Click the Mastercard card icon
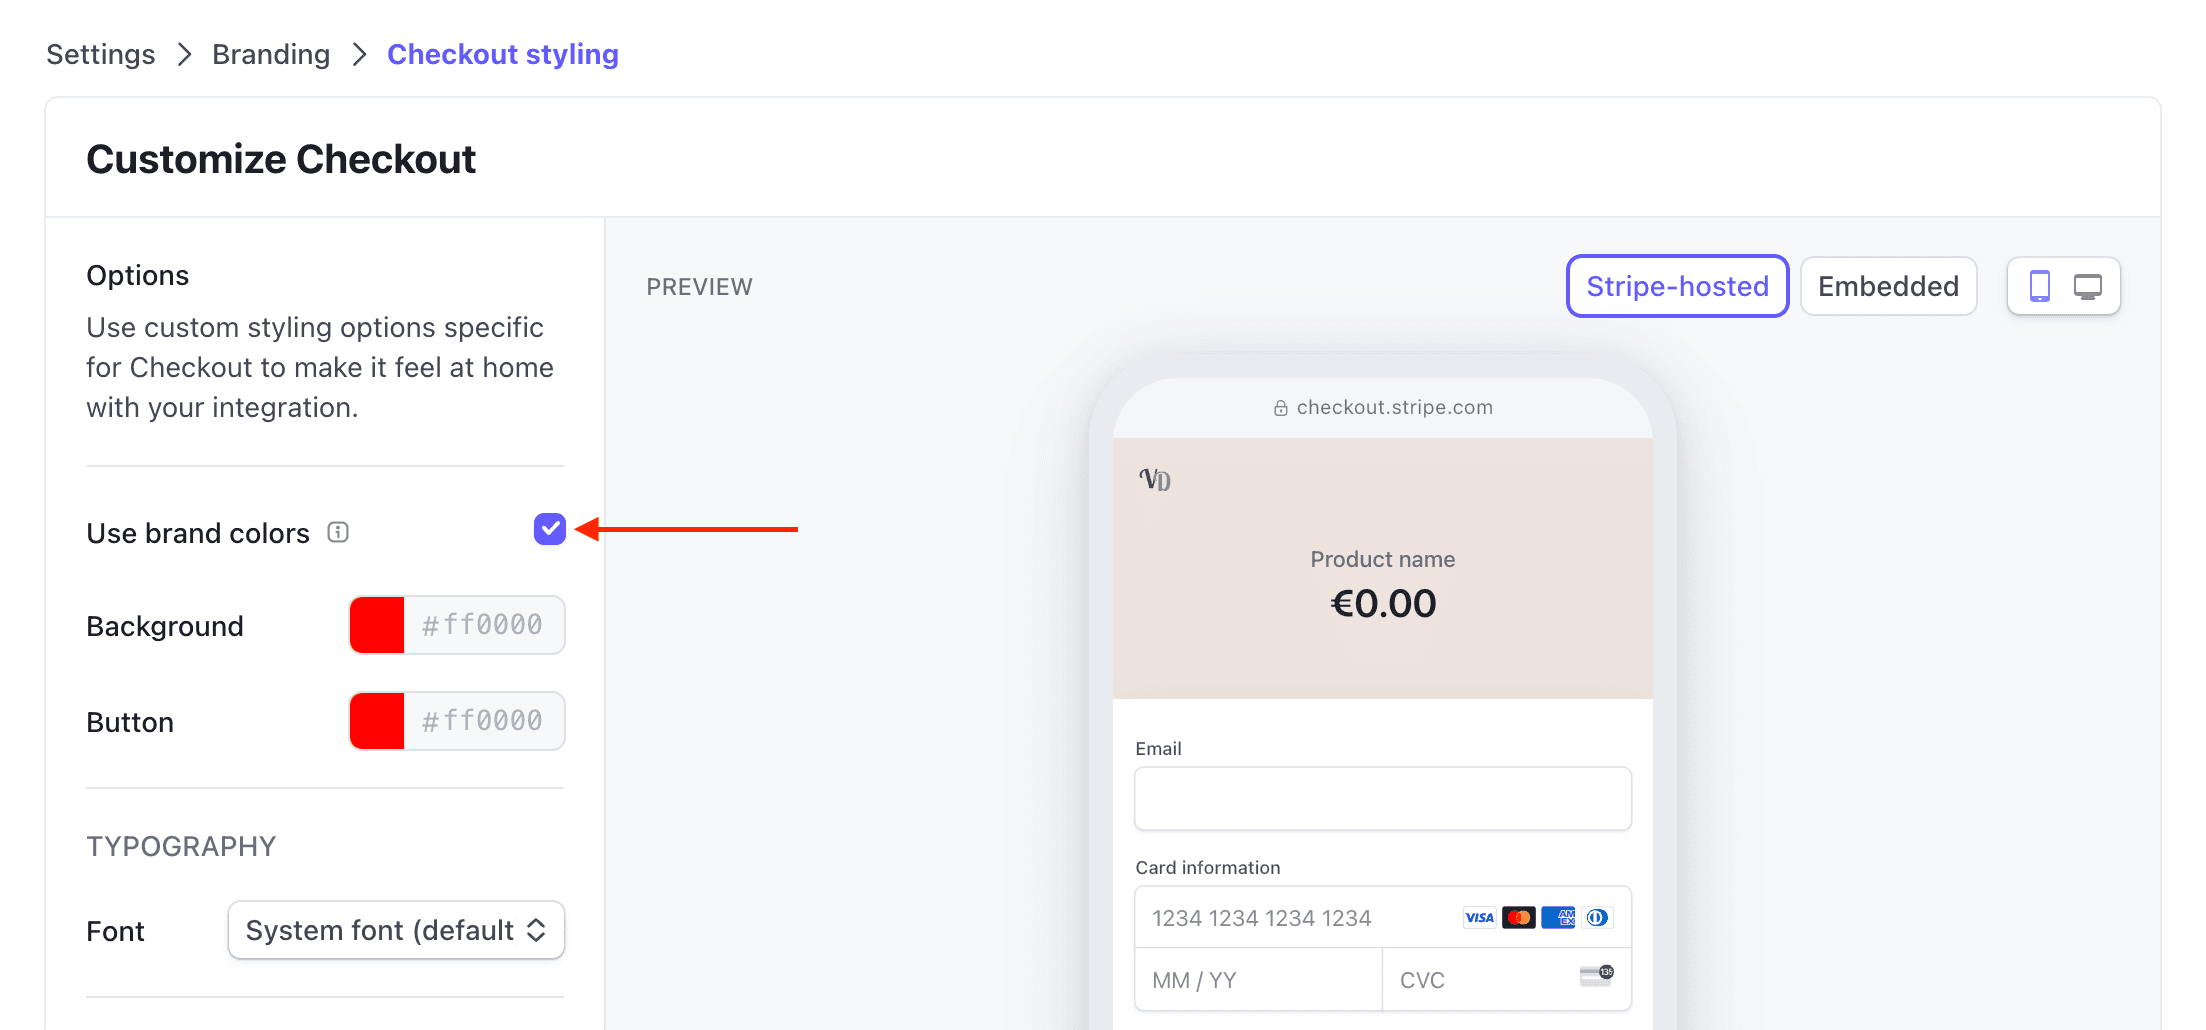The height and width of the screenshot is (1030, 2206). 1518,918
